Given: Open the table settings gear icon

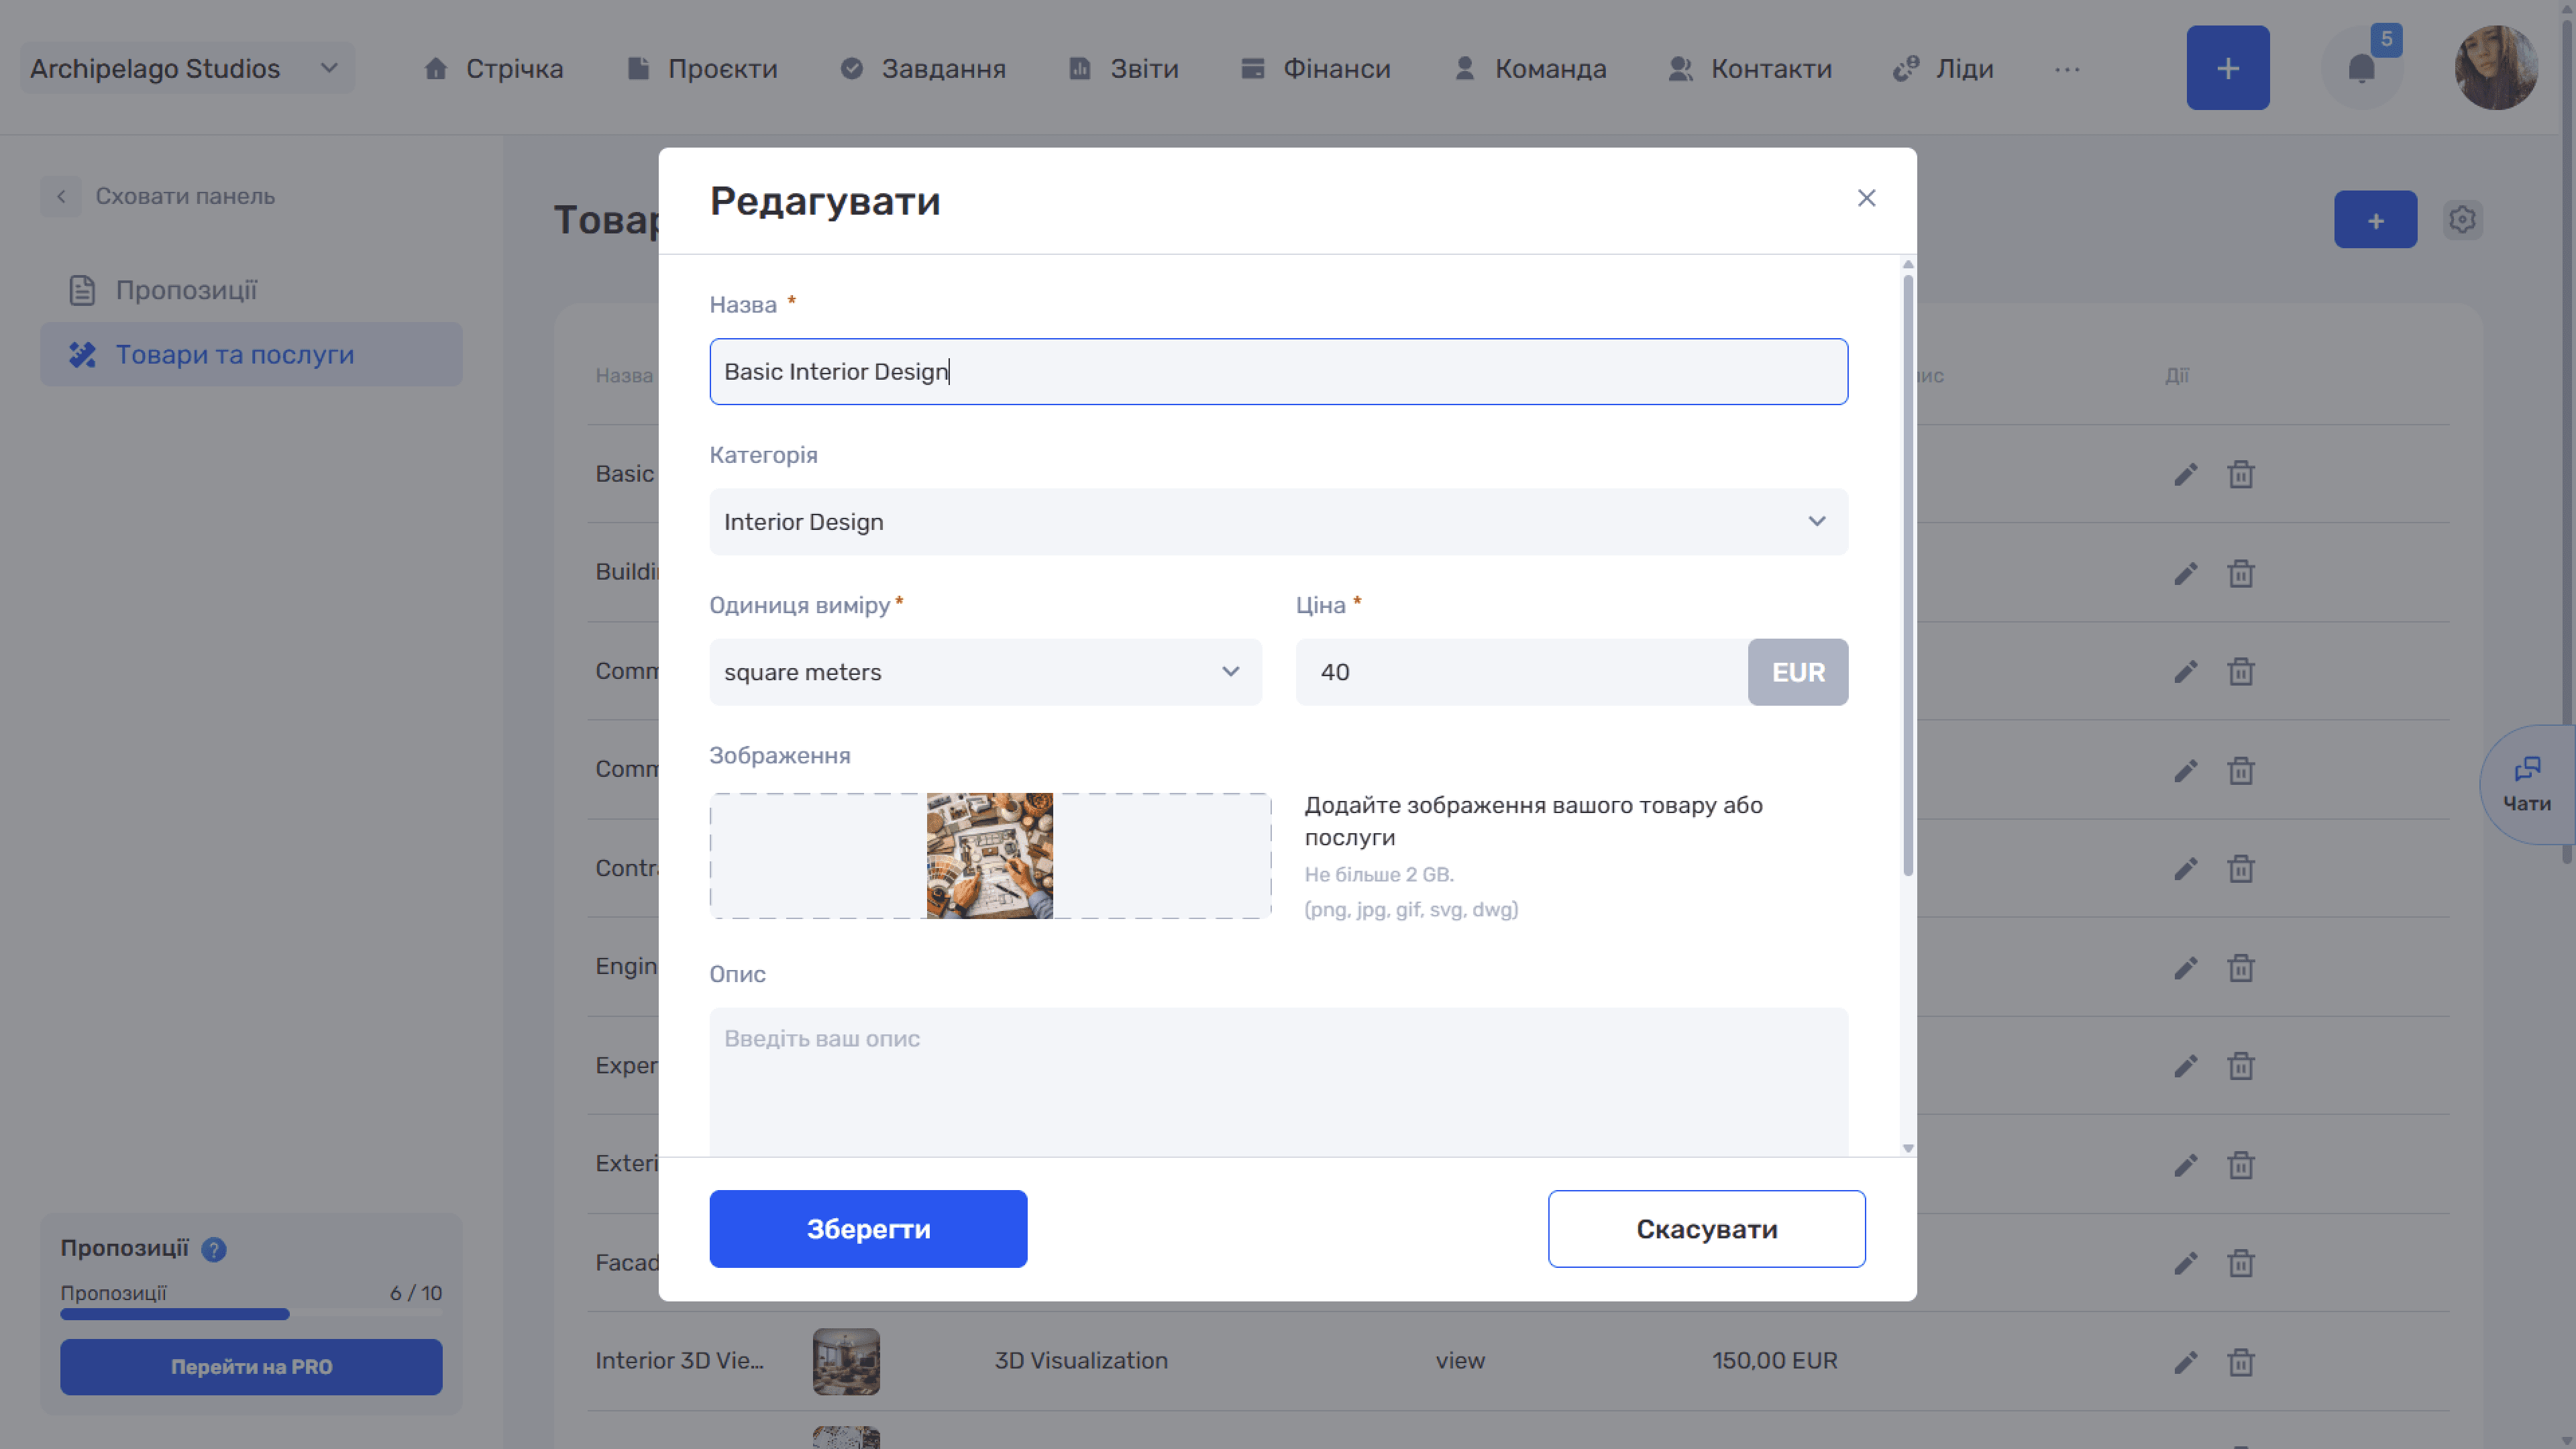Looking at the screenshot, I should coord(2462,219).
